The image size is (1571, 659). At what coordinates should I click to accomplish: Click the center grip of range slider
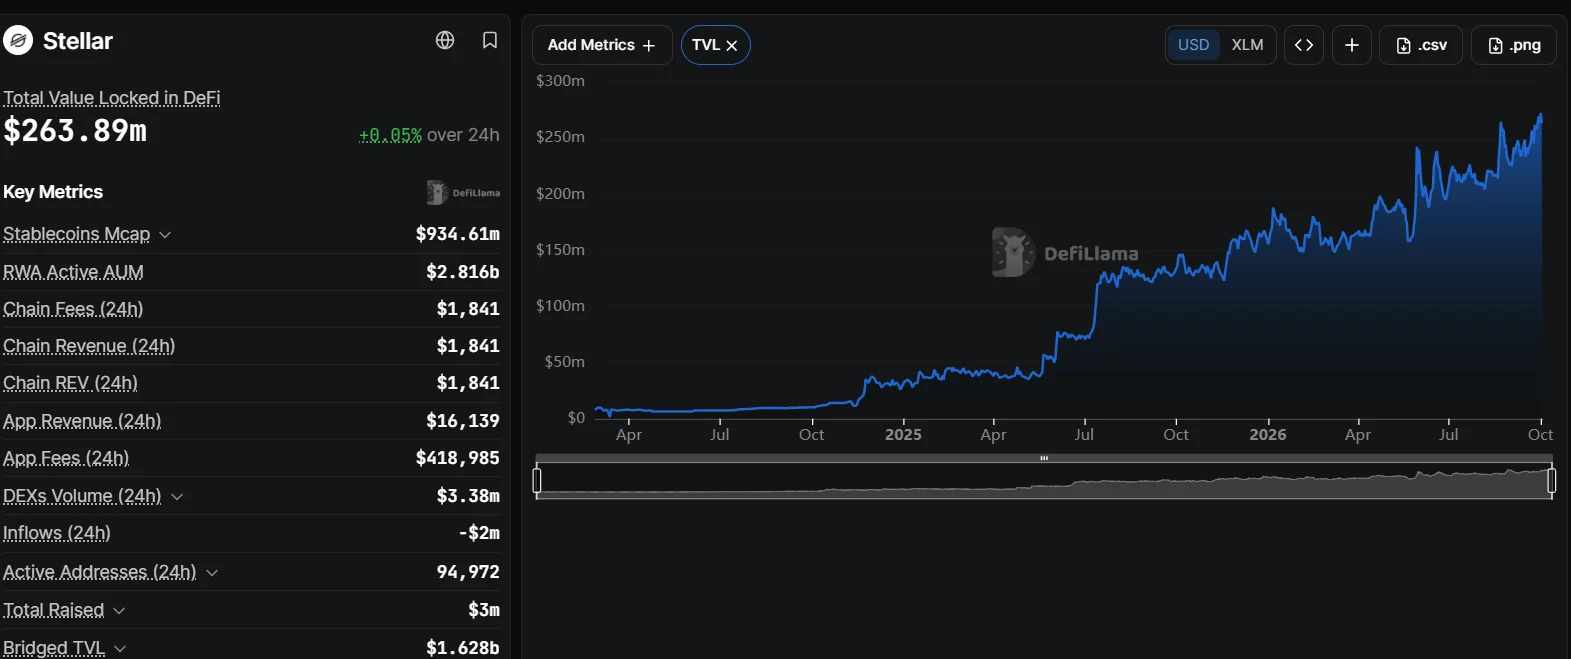tap(1044, 458)
